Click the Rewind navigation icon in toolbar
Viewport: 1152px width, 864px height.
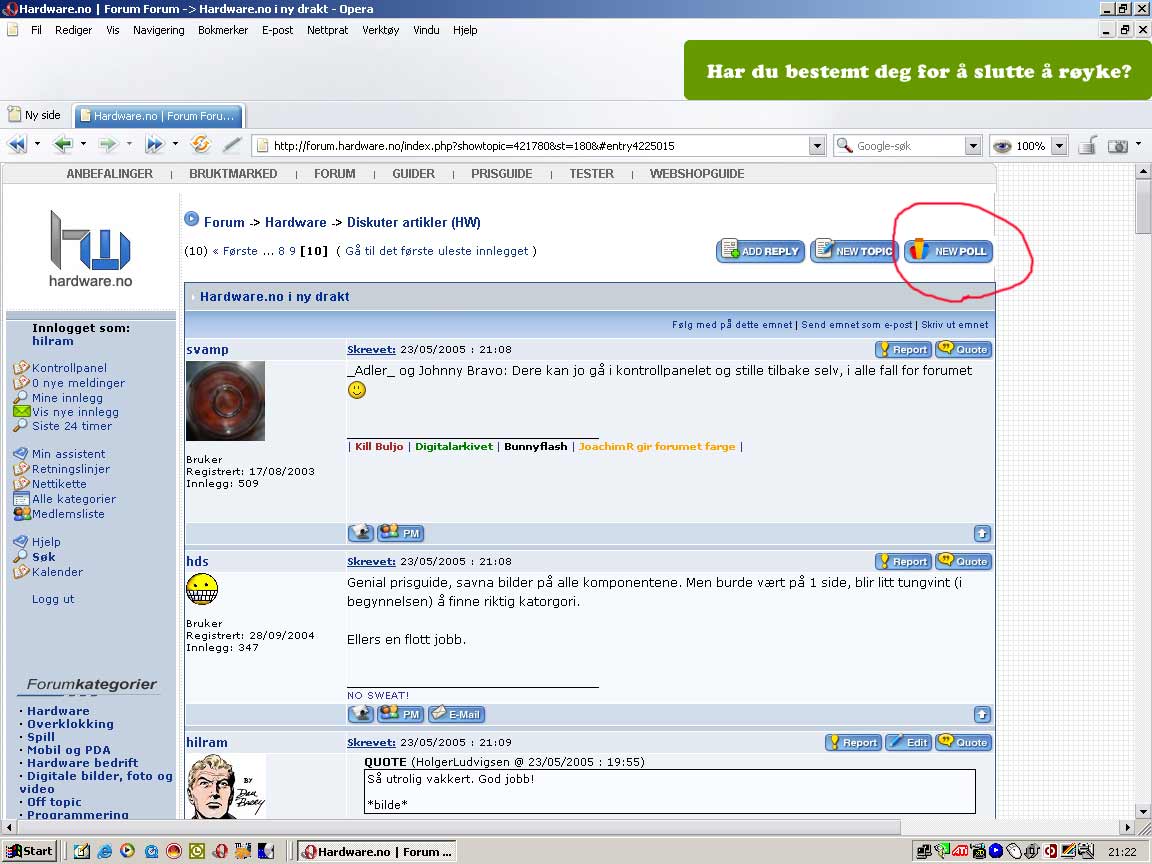[17, 145]
